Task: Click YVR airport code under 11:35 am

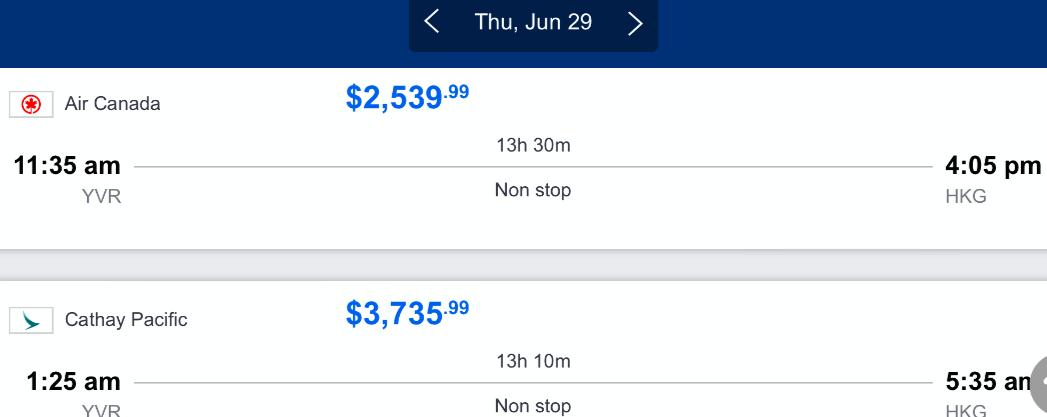Action: click(101, 197)
